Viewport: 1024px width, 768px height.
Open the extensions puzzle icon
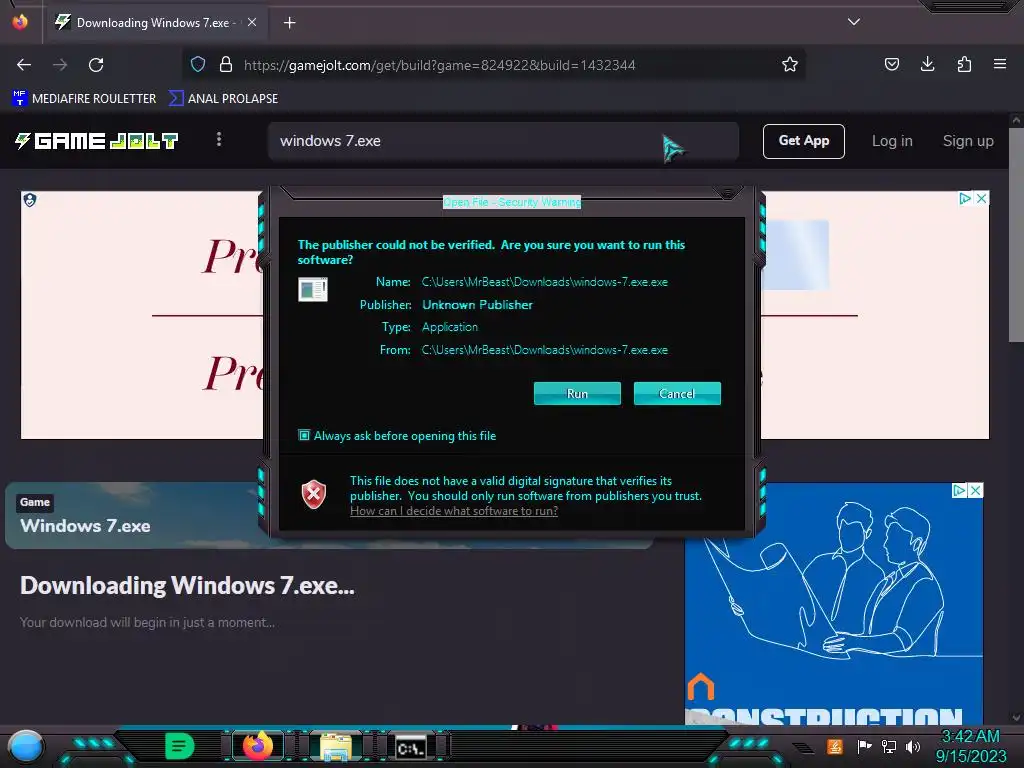(x=964, y=64)
